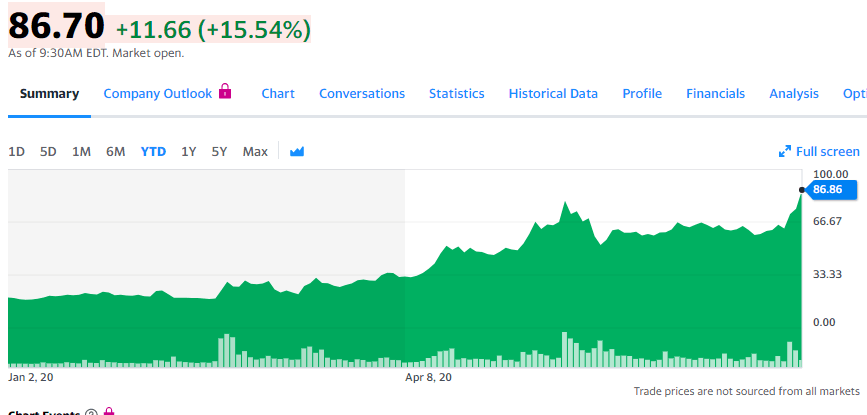This screenshot has height=415, width=867.
Task: Click the 86.86 current price marker
Action: 827,189
